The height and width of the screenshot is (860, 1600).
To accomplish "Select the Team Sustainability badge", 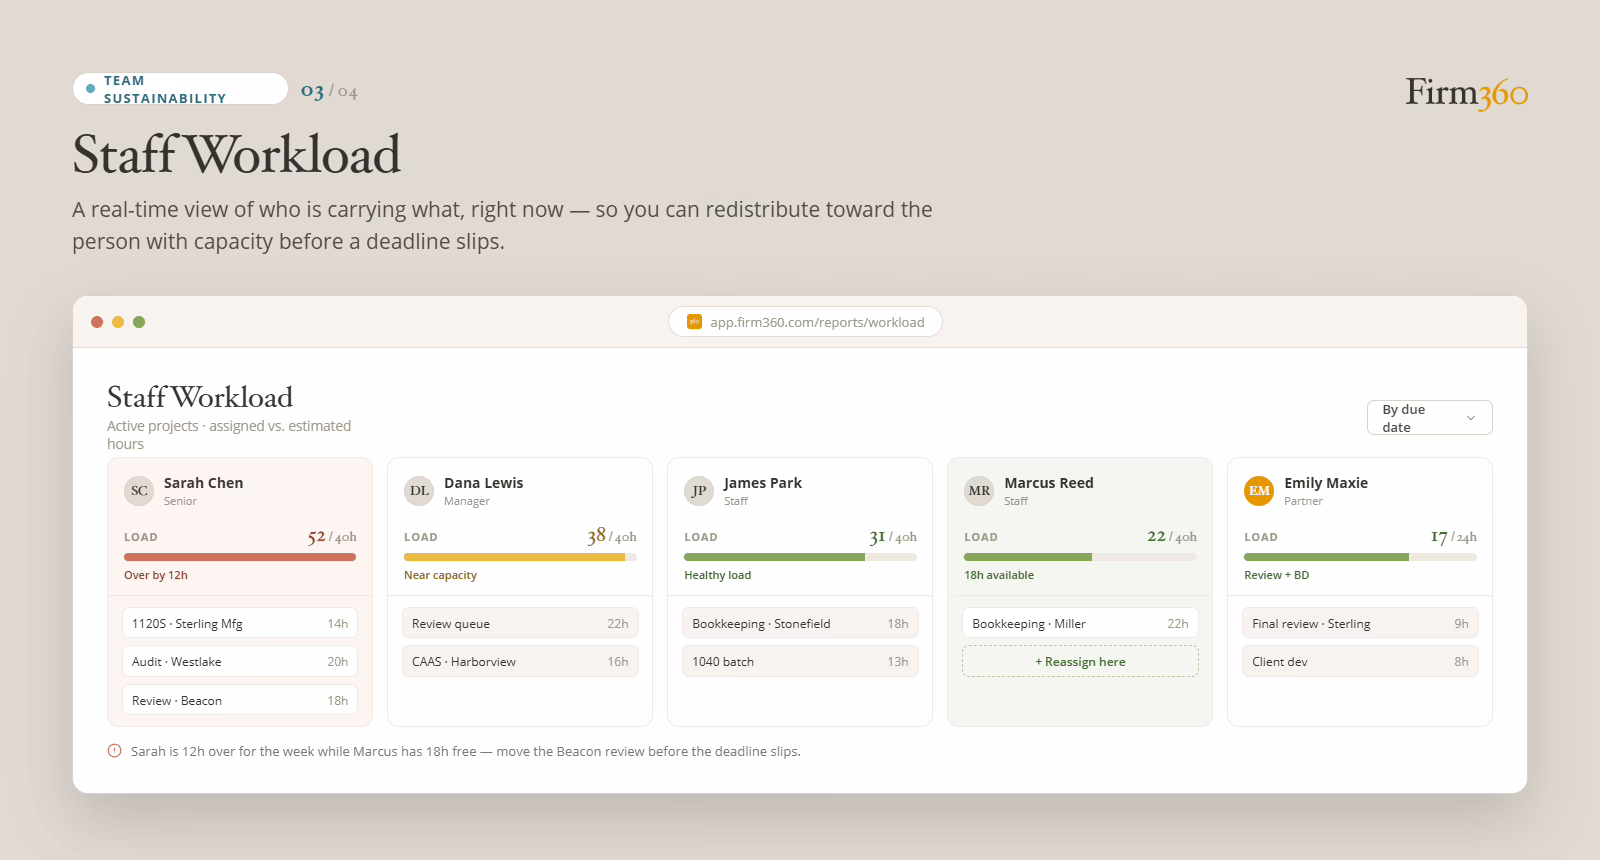I will (180, 89).
